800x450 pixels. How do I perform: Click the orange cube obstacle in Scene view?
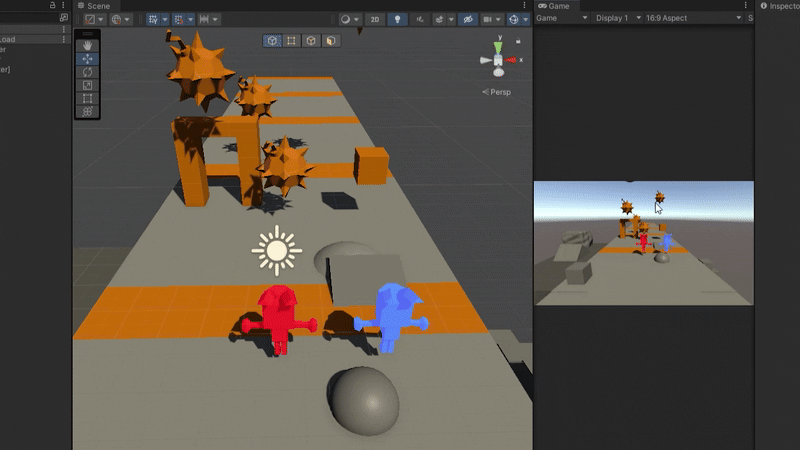371,165
